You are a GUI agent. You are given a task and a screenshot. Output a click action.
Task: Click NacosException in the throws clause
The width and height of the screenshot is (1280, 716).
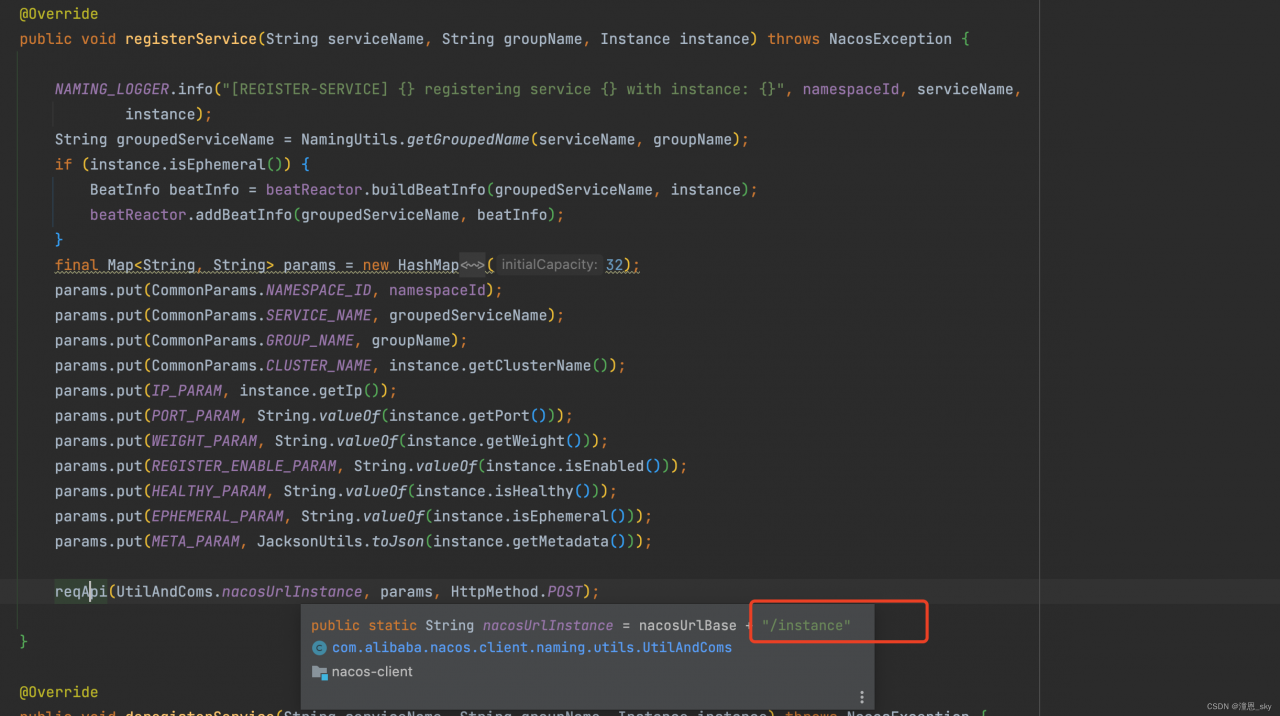coord(890,39)
